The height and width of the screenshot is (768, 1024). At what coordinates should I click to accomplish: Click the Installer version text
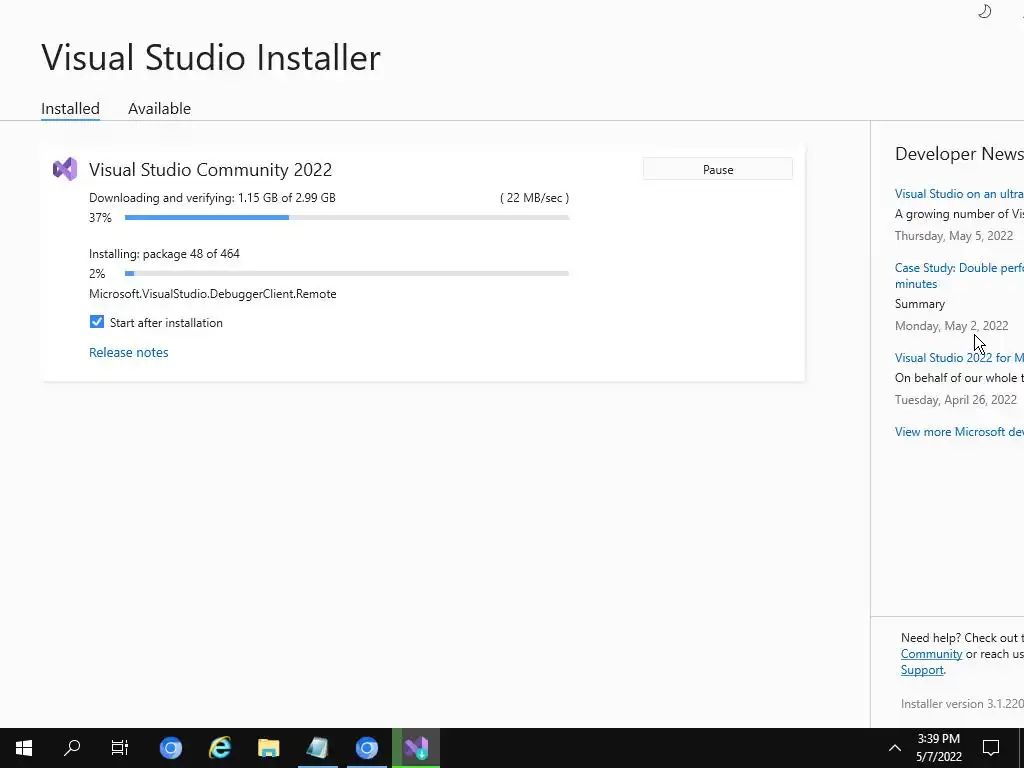(962, 703)
